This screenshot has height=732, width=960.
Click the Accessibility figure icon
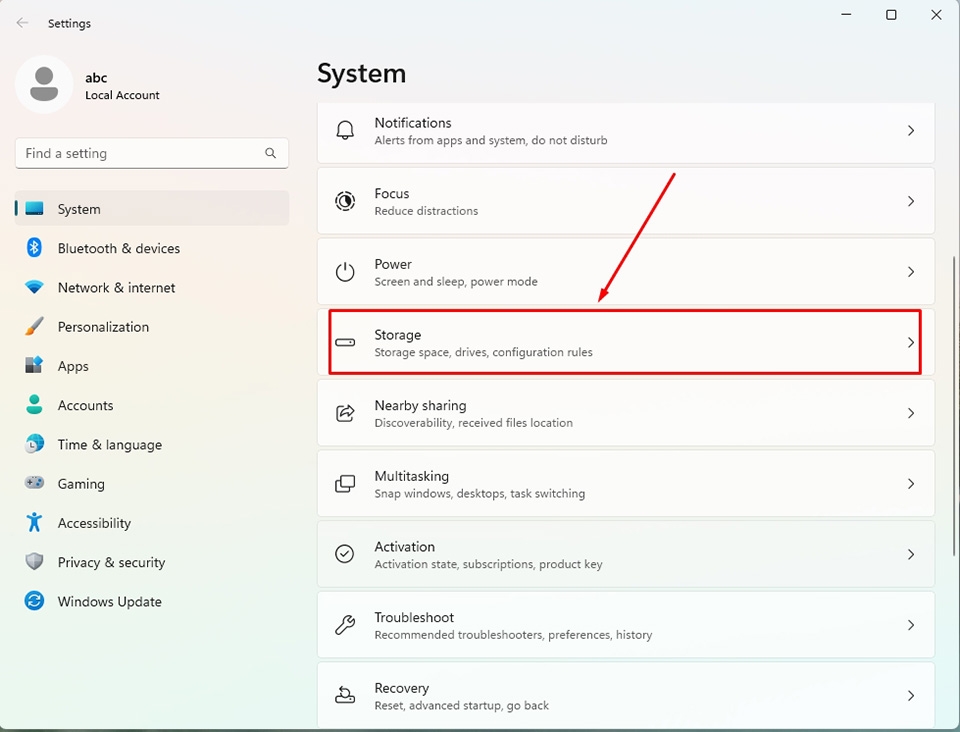click(x=34, y=522)
